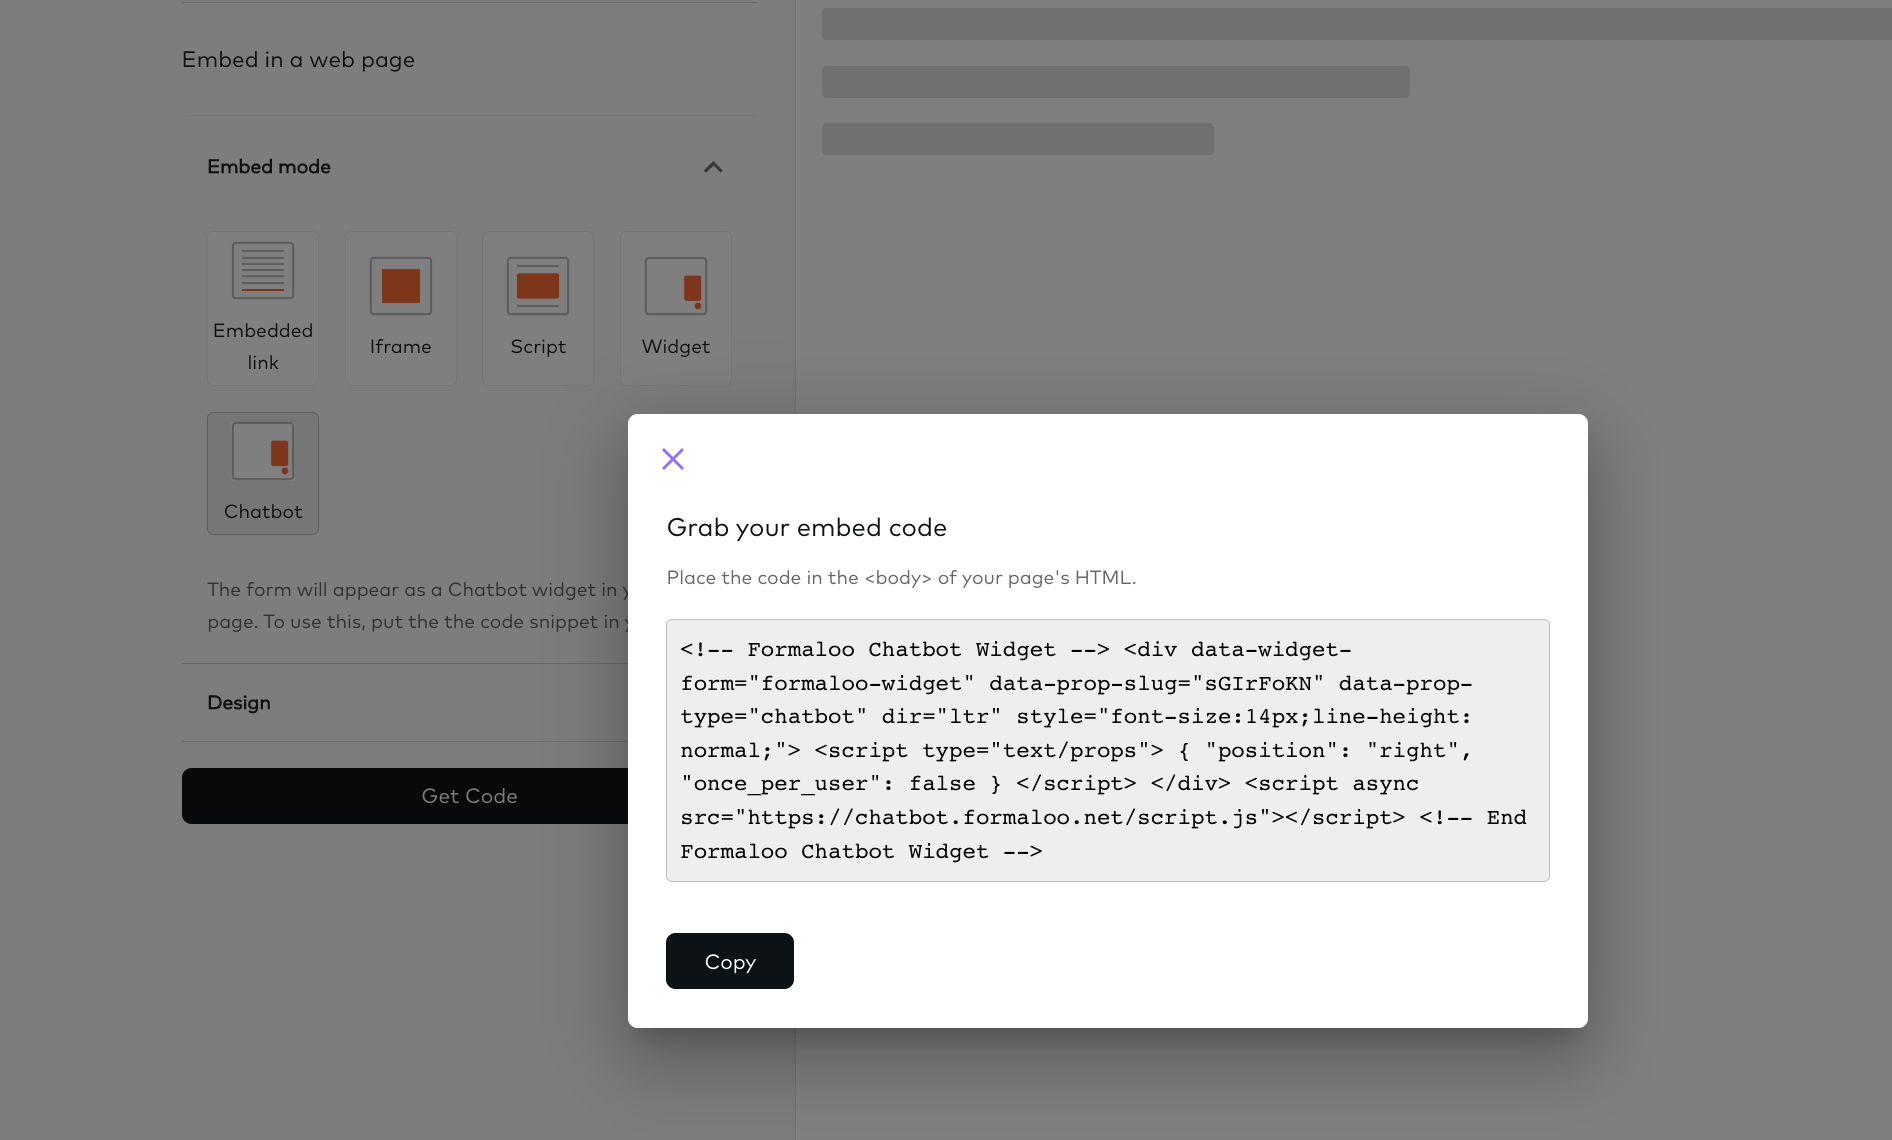This screenshot has width=1892, height=1140.
Task: Copy the embed code
Action: 730,961
